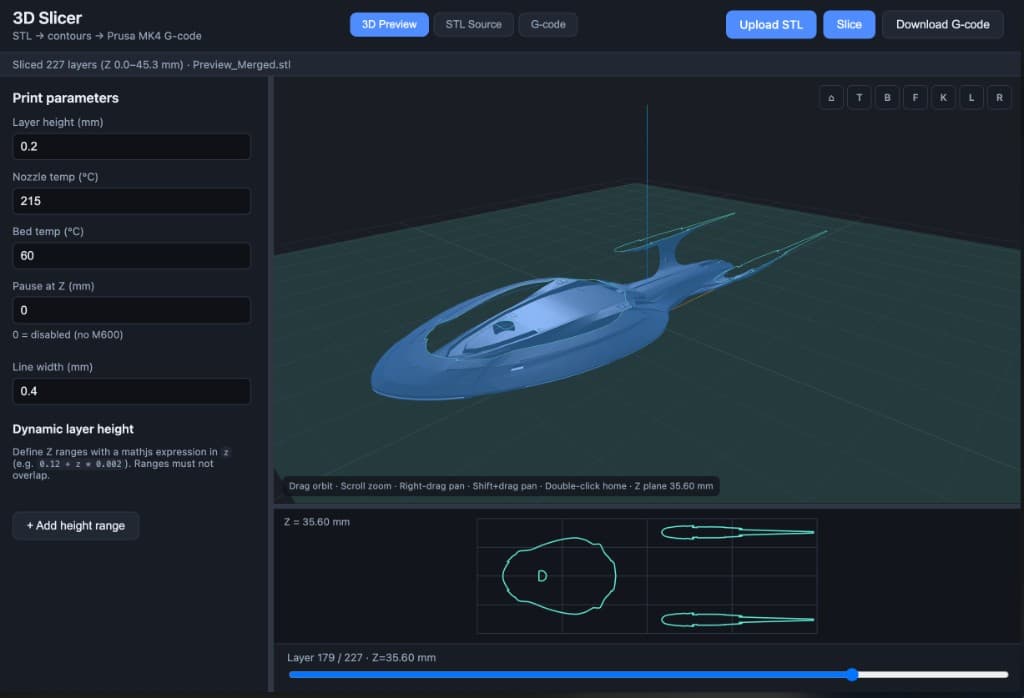Click Download G-code button
The width and height of the screenshot is (1024, 698).
[x=942, y=24]
